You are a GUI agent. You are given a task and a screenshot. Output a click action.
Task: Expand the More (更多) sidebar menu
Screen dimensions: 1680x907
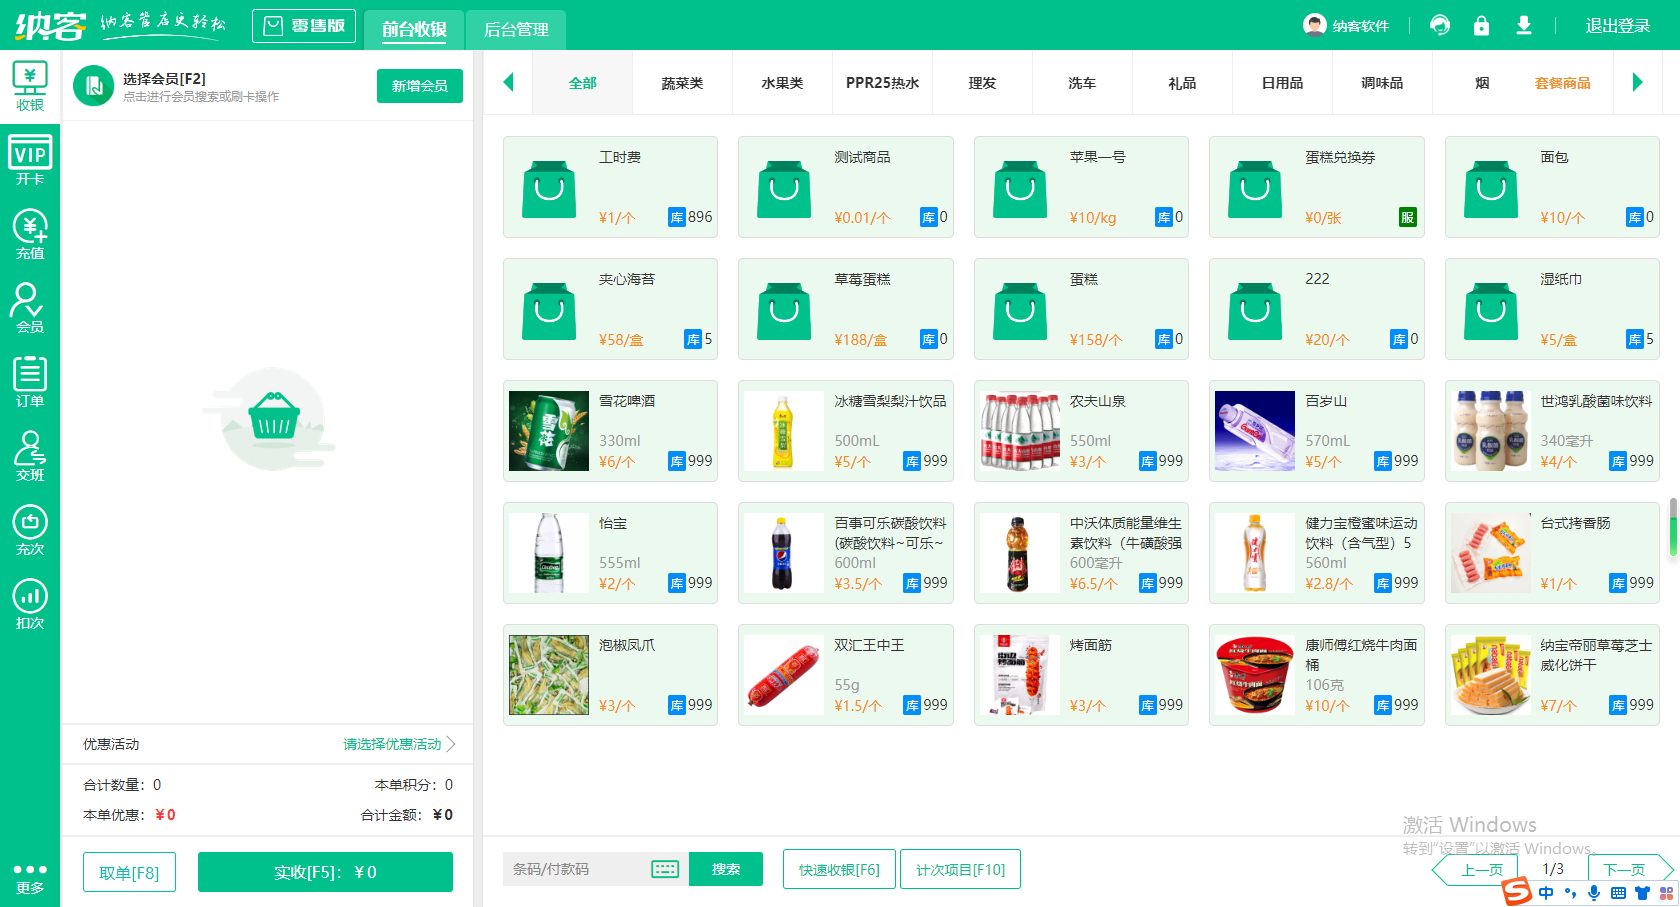pos(30,877)
